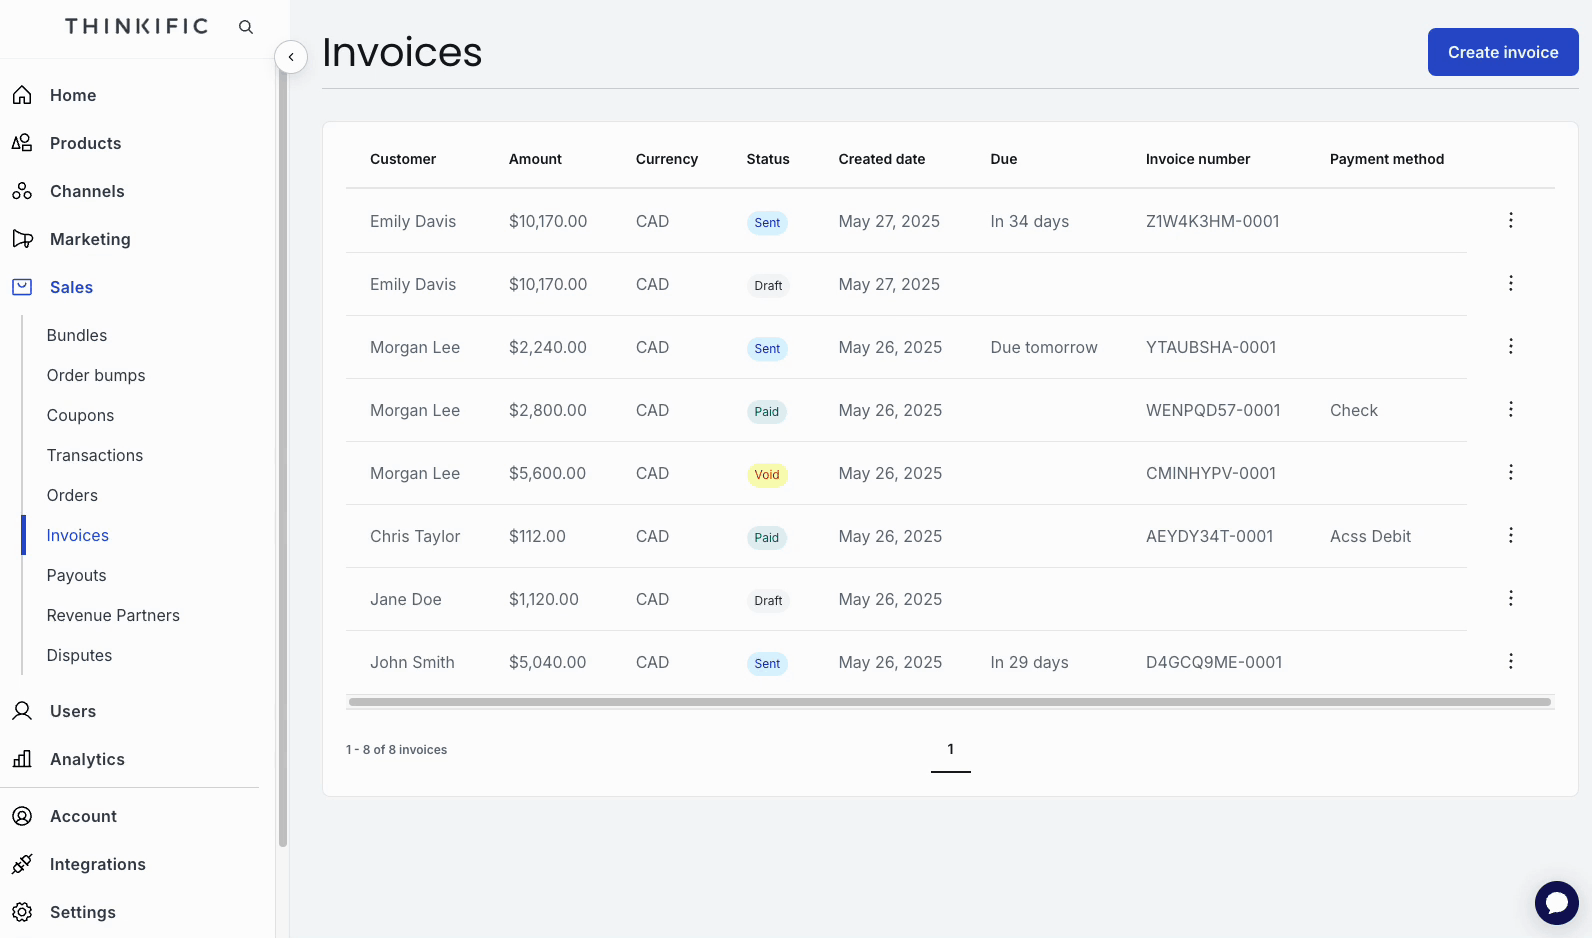Viewport: 1592px width, 938px height.
Task: Click the Acss Debit payment method cell
Action: (1370, 536)
